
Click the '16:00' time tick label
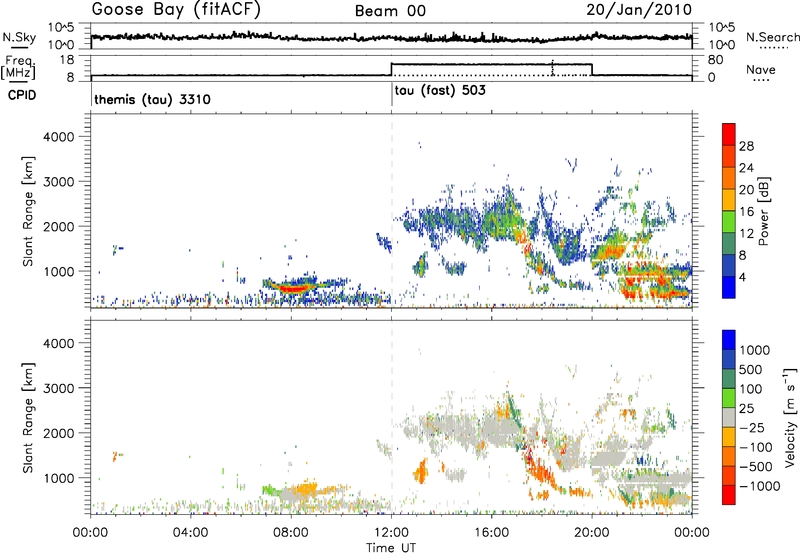[x=491, y=533]
